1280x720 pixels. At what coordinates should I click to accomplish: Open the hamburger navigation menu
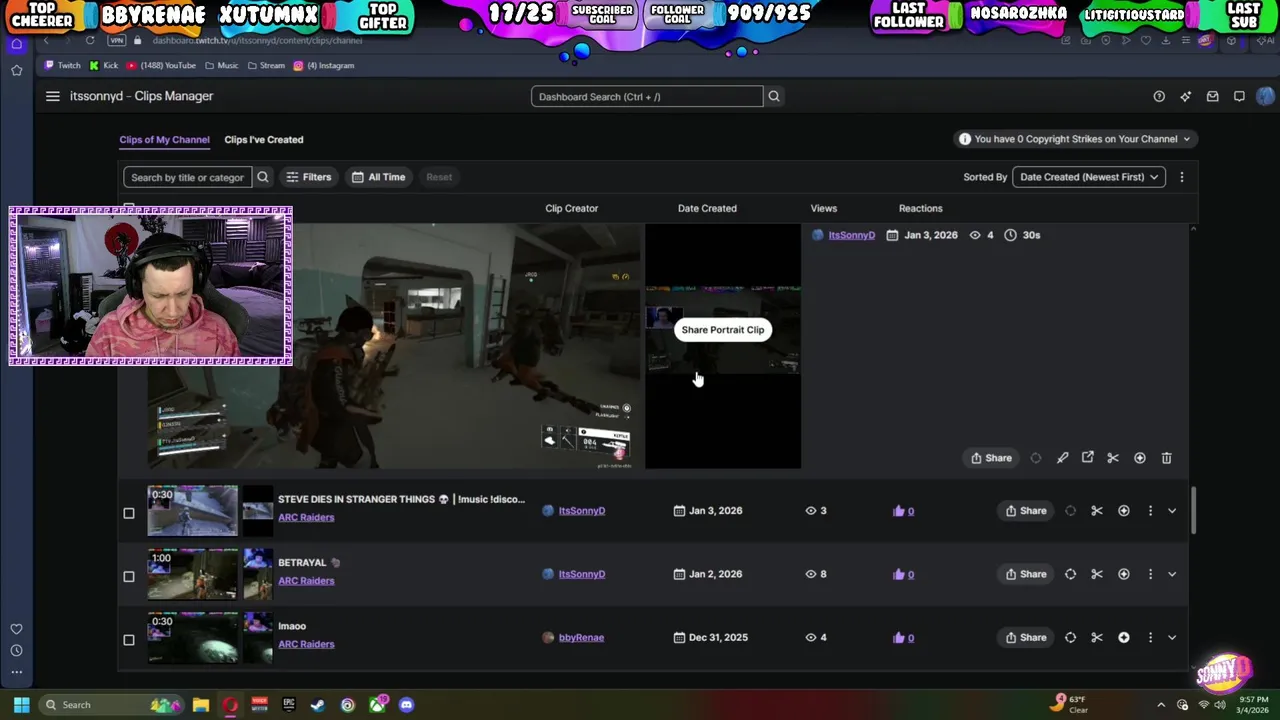52,96
